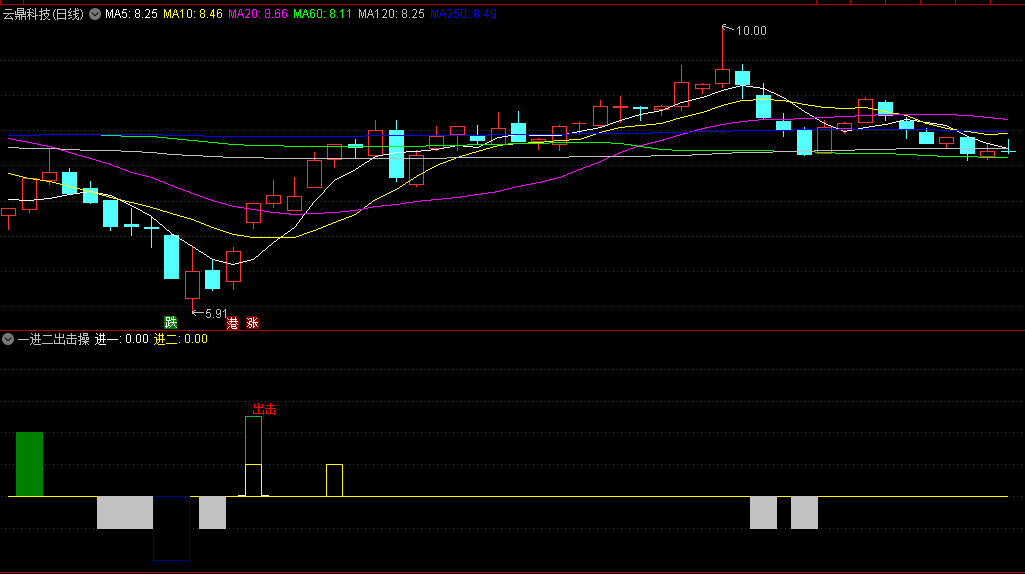
Task: Select the blue-outlined negative indicator bar
Action: click(171, 528)
